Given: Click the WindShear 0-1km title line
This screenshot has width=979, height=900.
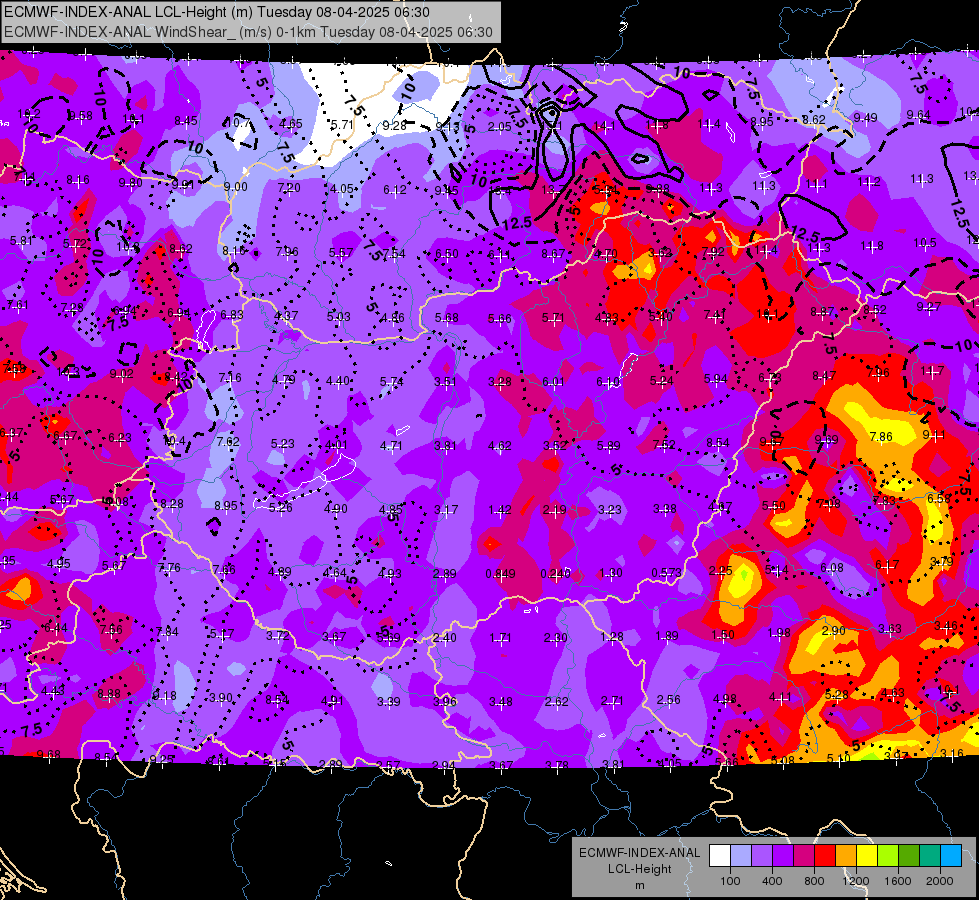Looking at the screenshot, I should coord(248,32).
